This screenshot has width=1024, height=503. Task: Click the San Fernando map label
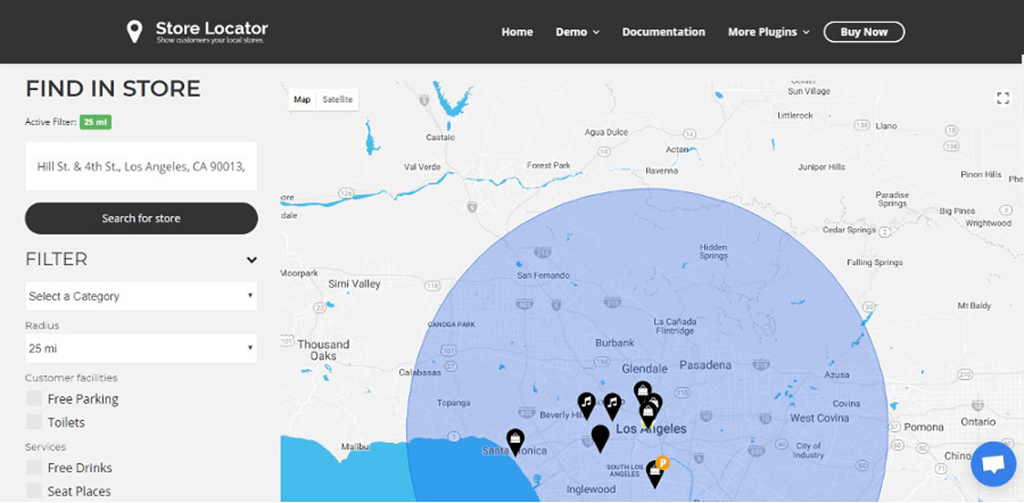click(543, 276)
